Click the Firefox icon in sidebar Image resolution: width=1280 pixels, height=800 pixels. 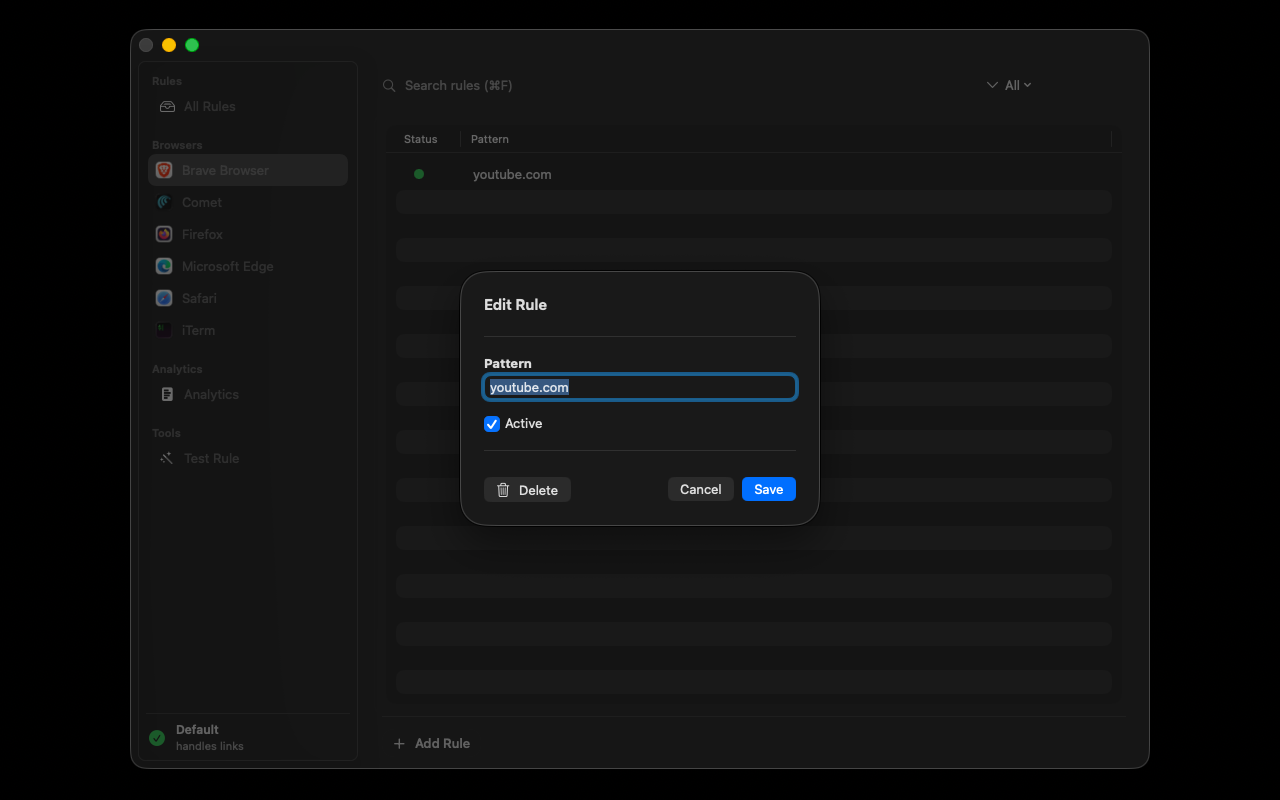click(x=164, y=234)
